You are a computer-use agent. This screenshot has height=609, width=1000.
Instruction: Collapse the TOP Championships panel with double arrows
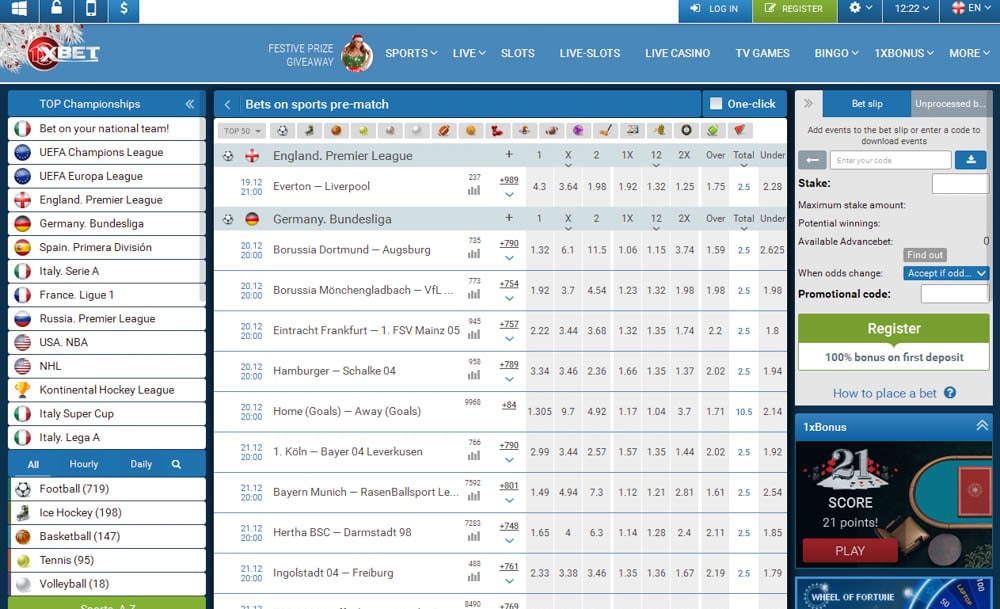(x=189, y=104)
